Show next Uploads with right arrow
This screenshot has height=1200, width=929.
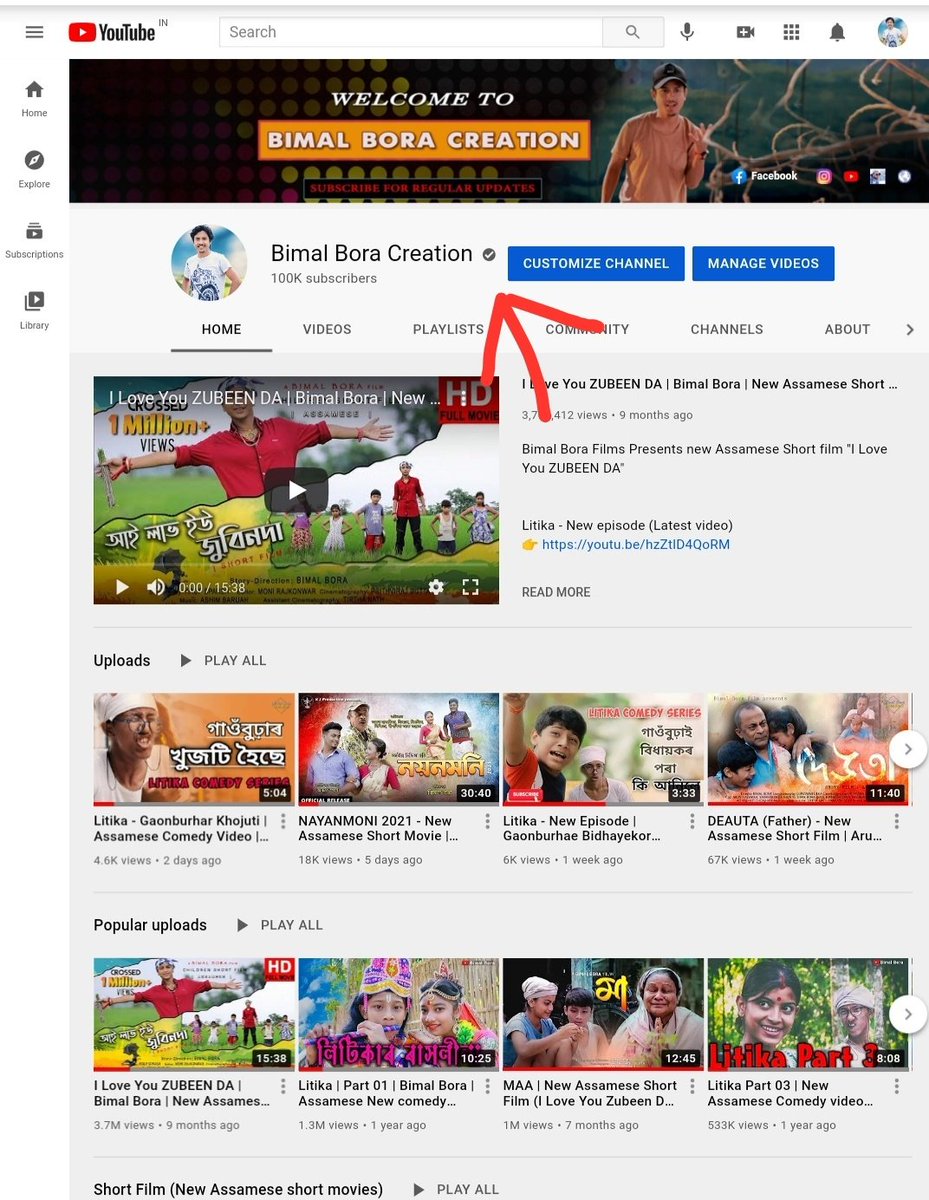coord(908,749)
